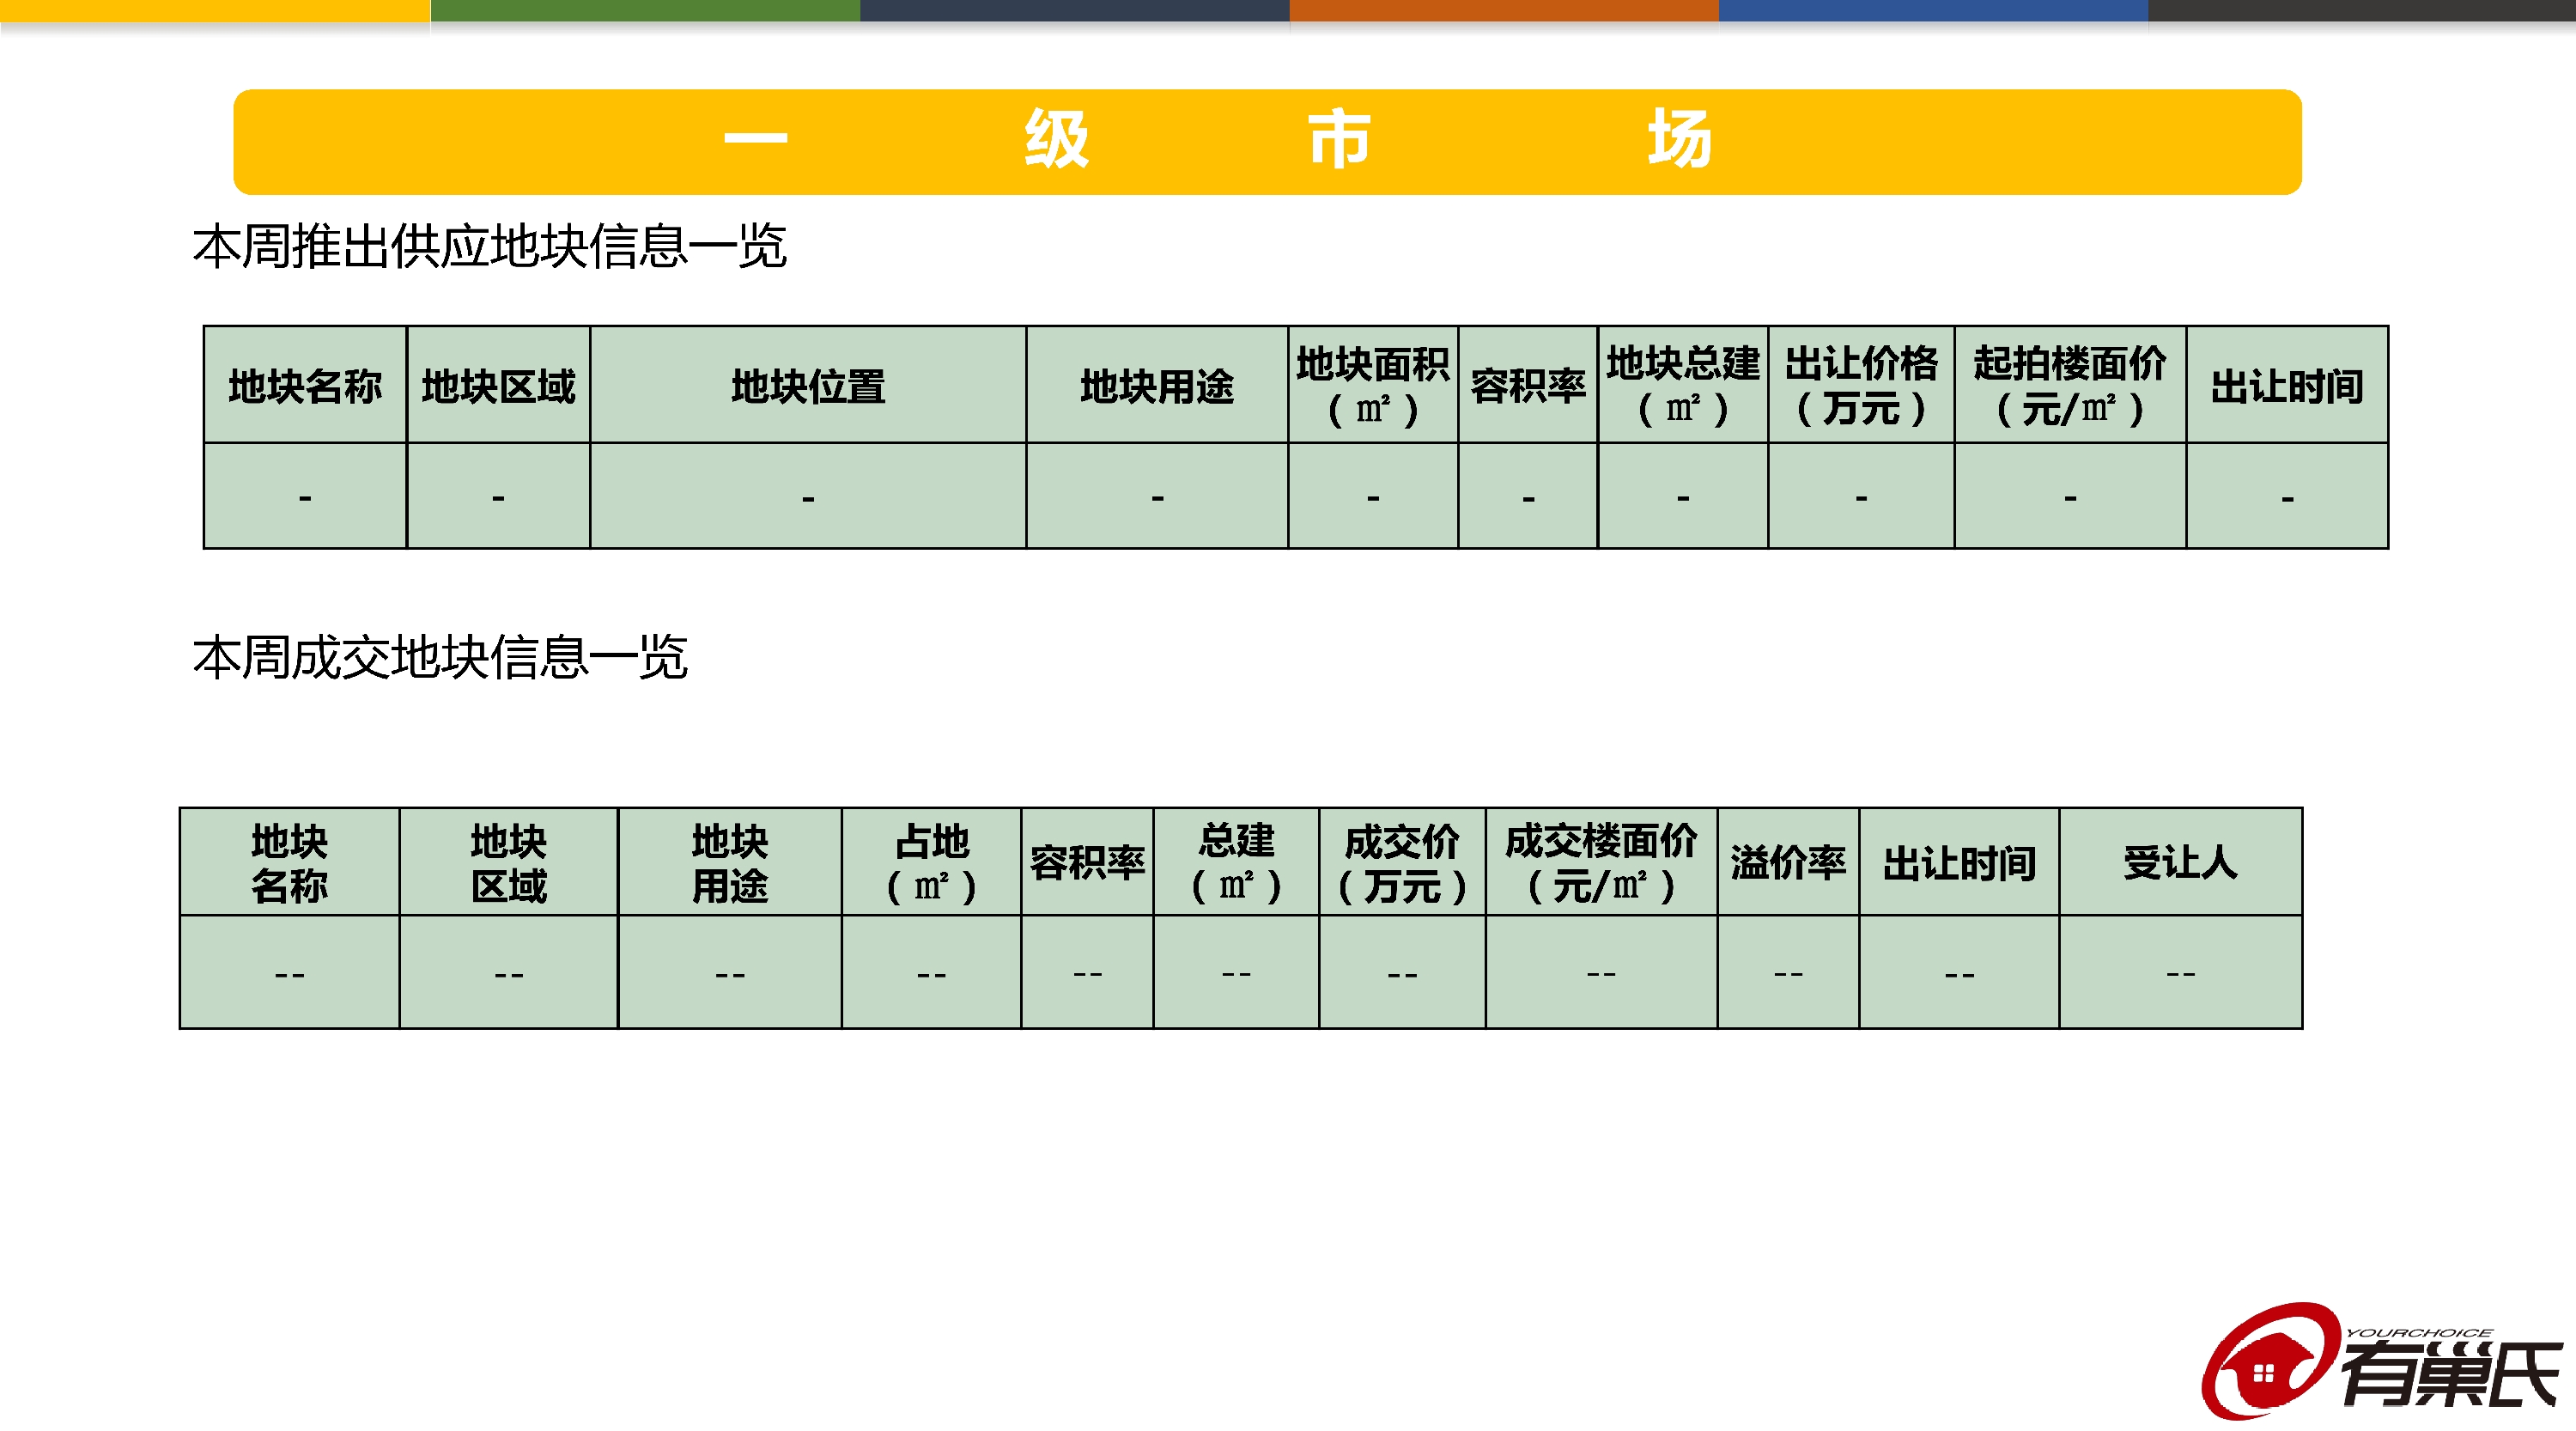Click the 出让时间 header in supply table

(2287, 385)
